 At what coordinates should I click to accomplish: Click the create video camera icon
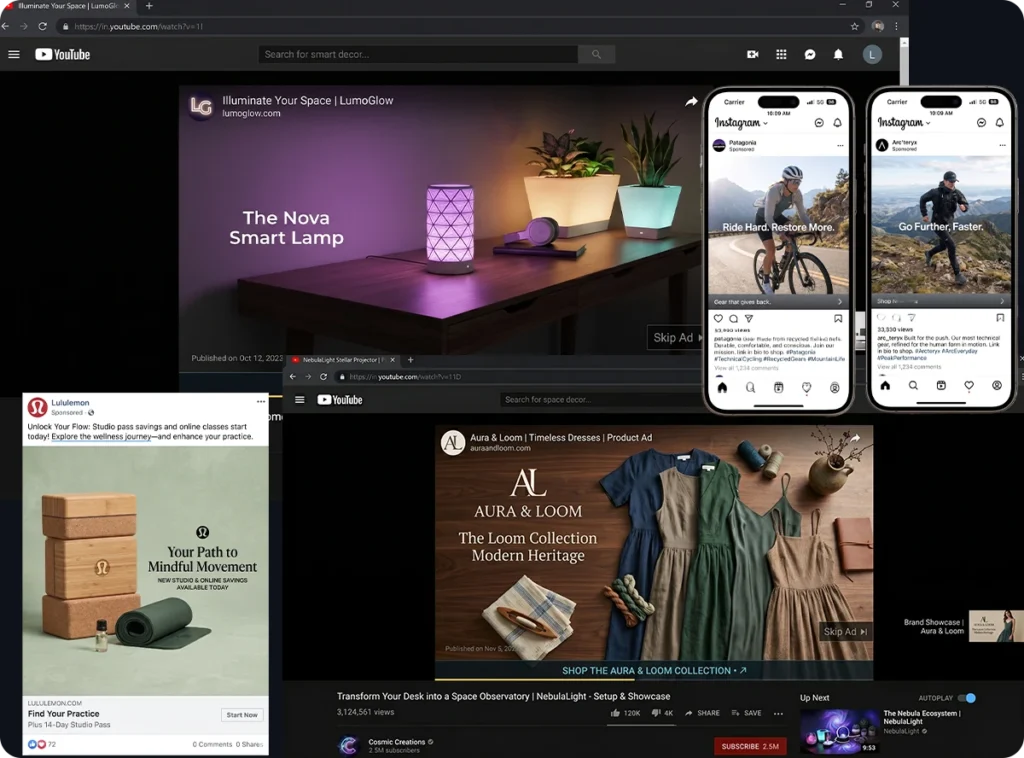click(x=752, y=54)
